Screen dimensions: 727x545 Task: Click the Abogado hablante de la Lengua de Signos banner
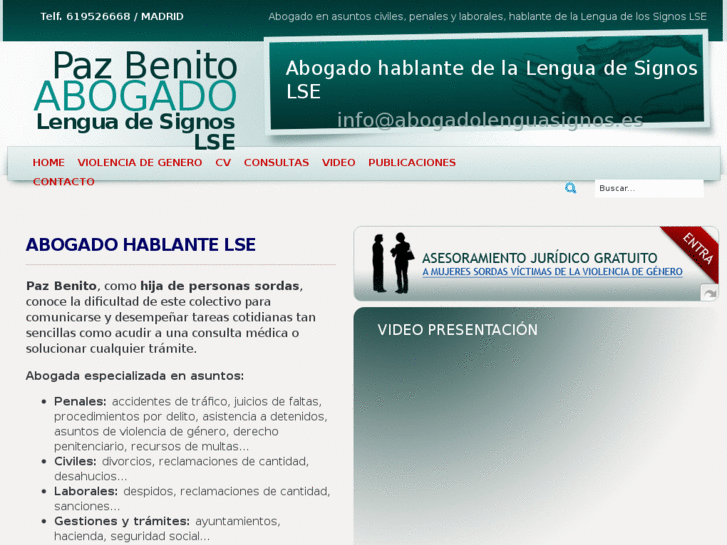click(487, 83)
